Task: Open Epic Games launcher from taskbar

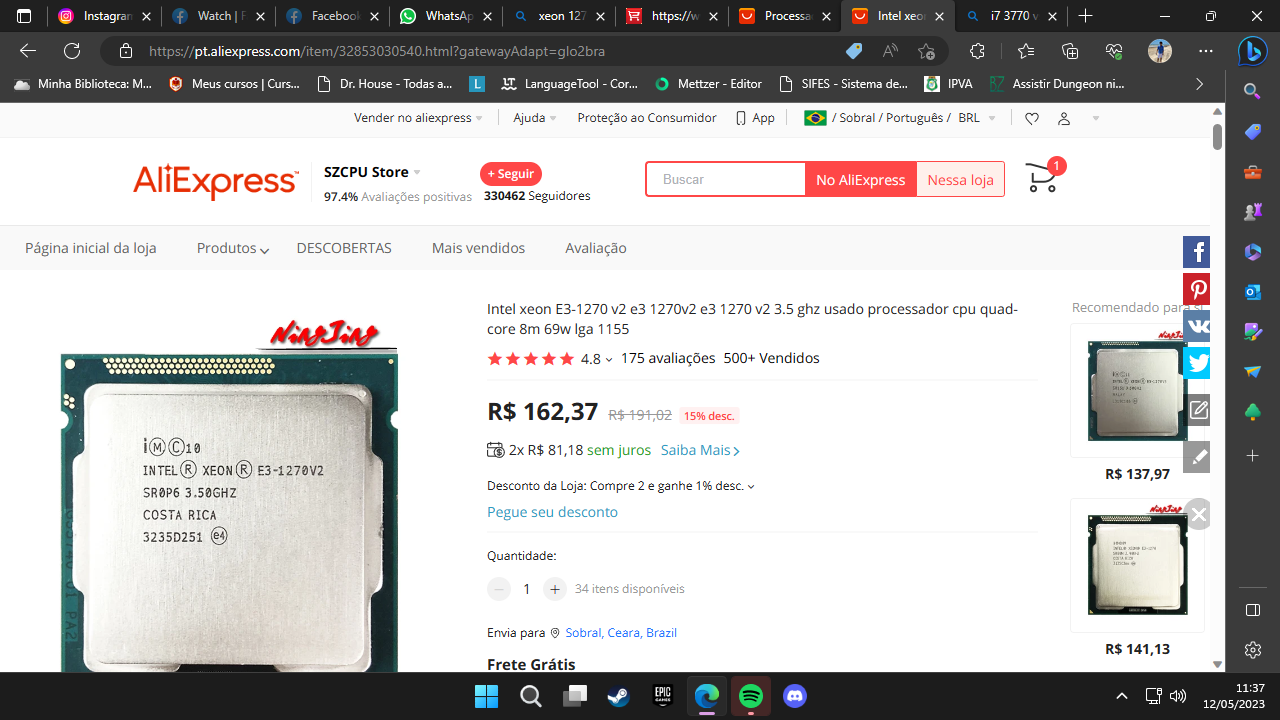Action: 663,696
